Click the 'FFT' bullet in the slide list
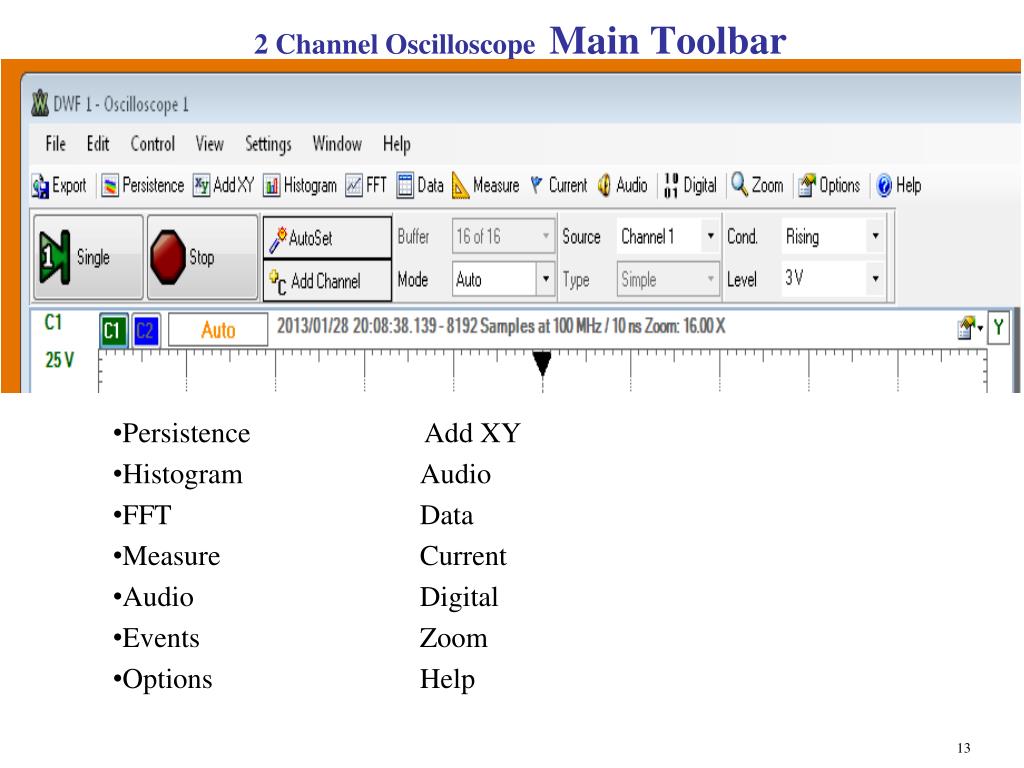Image resolution: width=1024 pixels, height=768 pixels. 142,515
